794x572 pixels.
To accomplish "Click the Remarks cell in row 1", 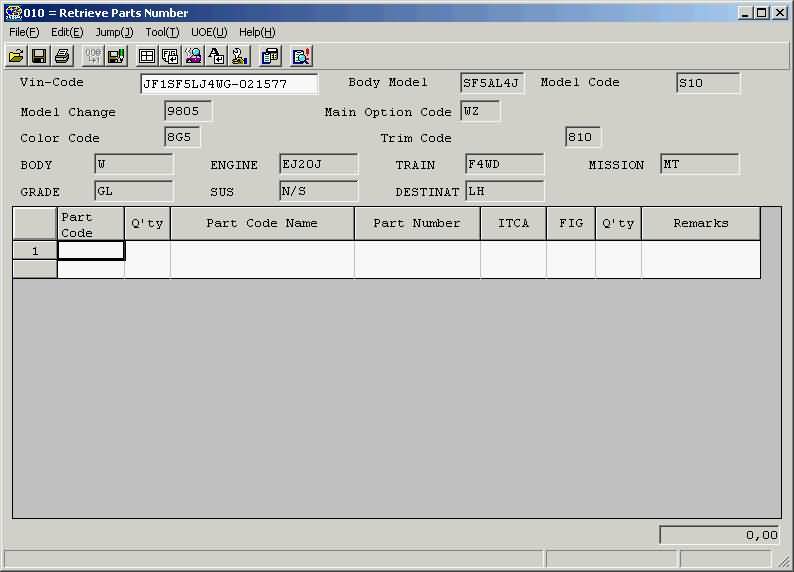I will (x=701, y=251).
